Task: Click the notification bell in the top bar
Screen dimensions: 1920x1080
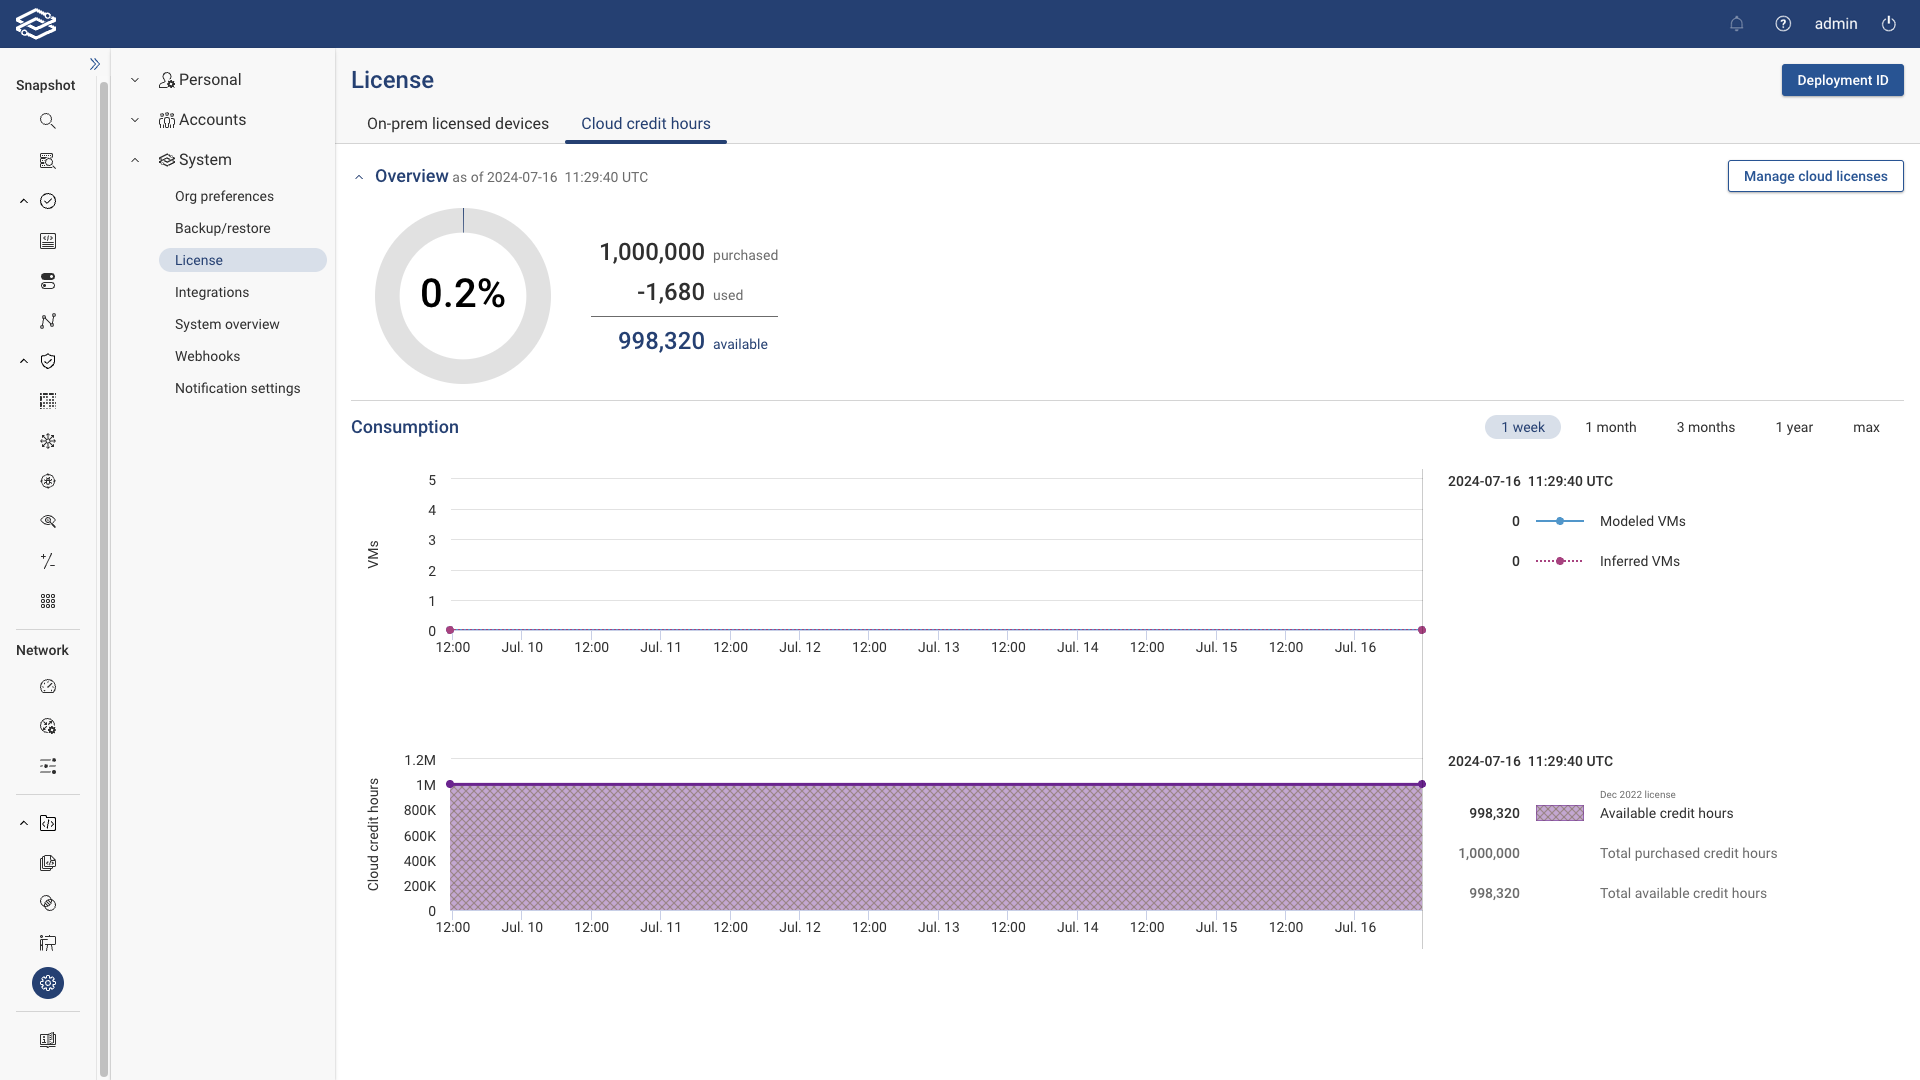Action: pos(1737,23)
